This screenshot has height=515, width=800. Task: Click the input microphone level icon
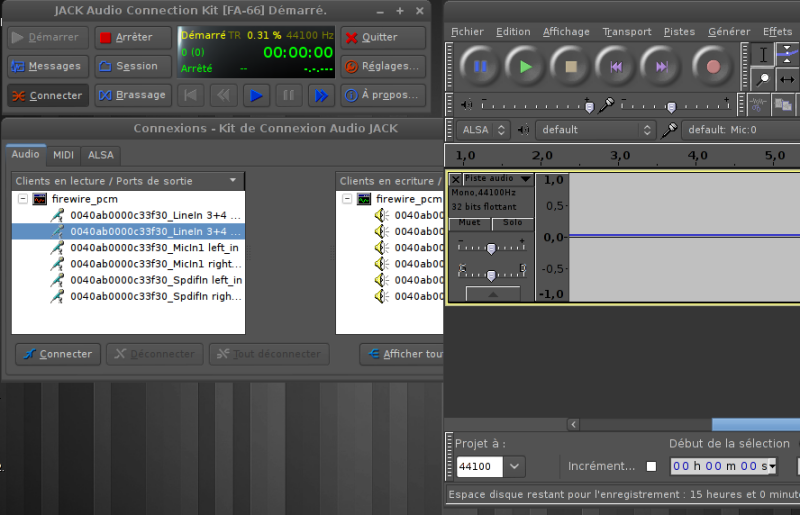(x=606, y=105)
